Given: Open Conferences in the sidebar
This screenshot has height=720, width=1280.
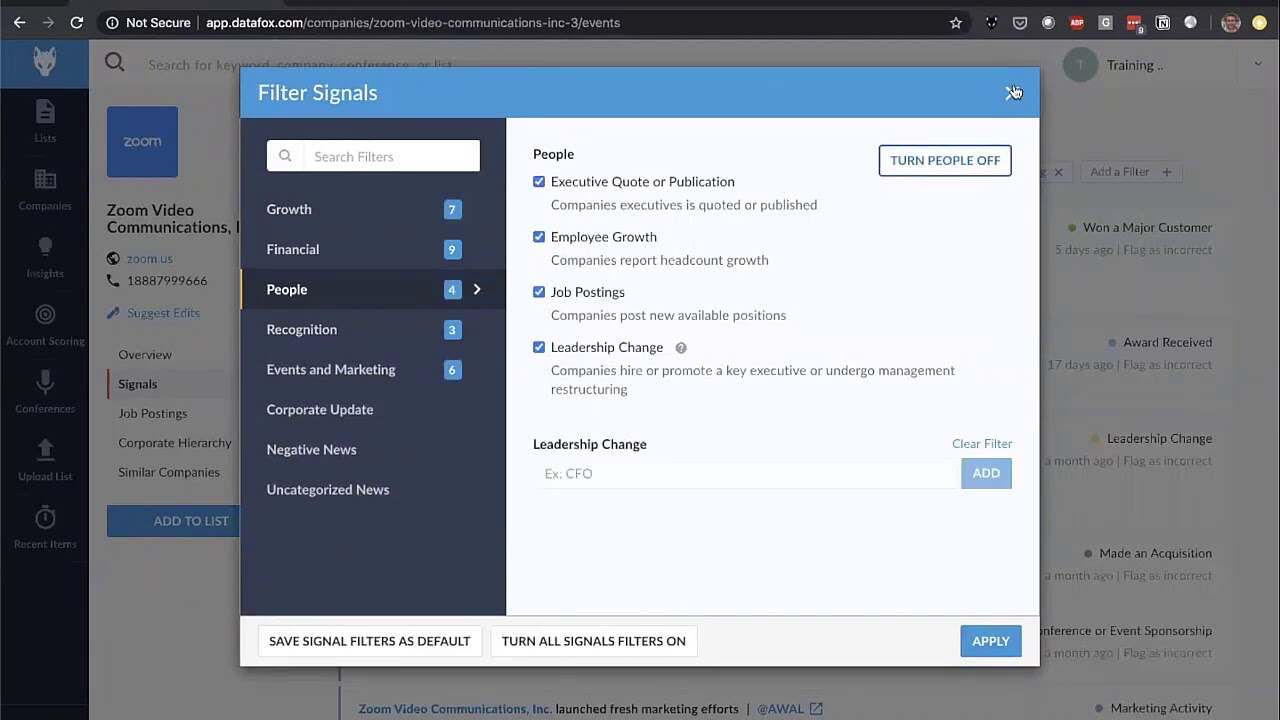Looking at the screenshot, I should 44,394.
